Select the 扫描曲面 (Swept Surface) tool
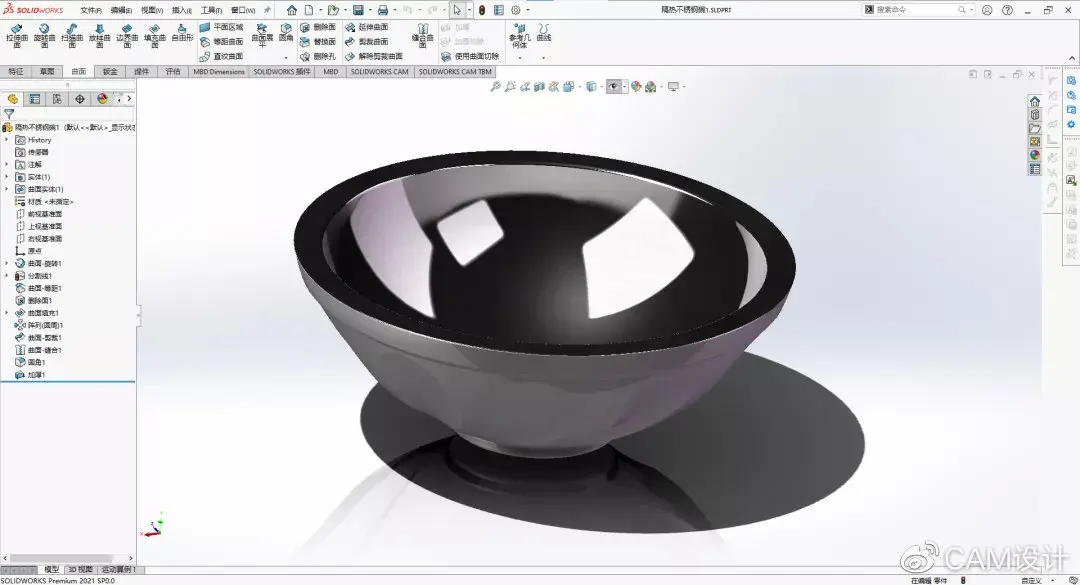 [72, 35]
